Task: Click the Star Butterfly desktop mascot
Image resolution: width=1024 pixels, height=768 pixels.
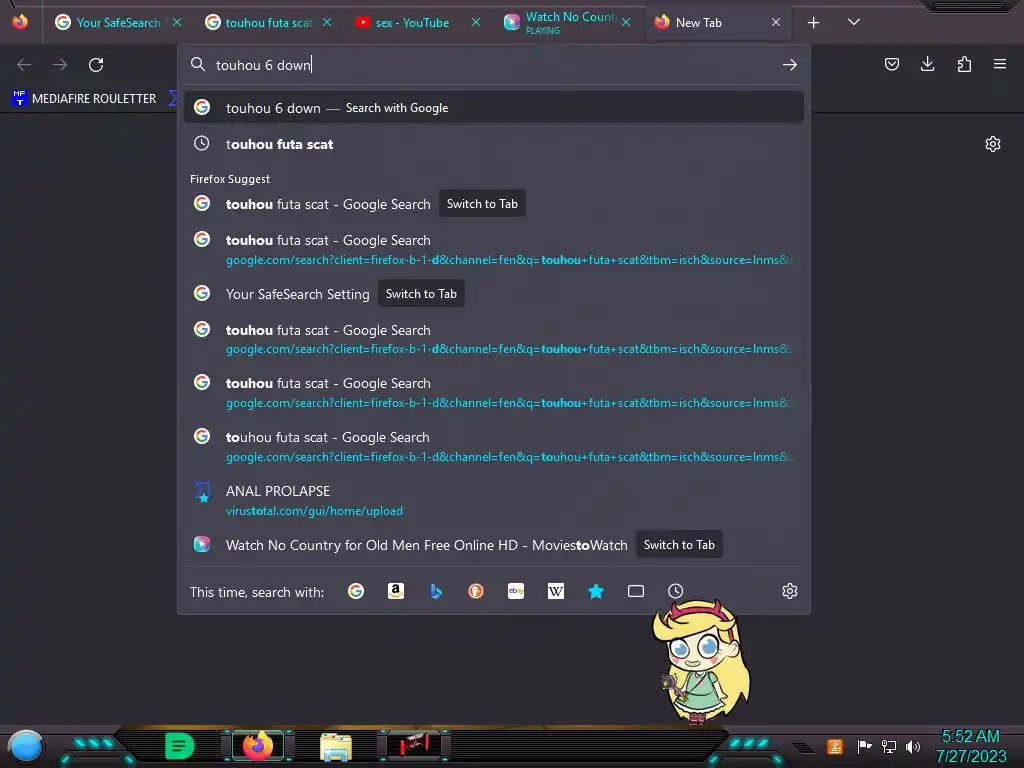Action: click(x=702, y=662)
